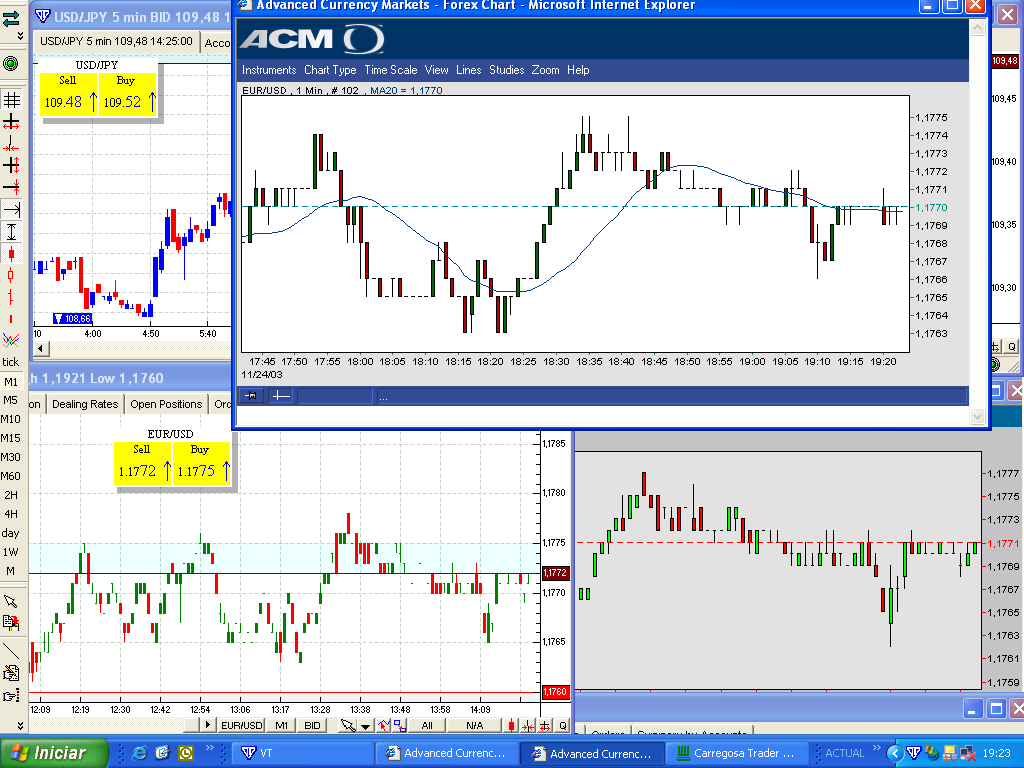Click the red candlestick icon in bottom toolbar

click(511, 725)
